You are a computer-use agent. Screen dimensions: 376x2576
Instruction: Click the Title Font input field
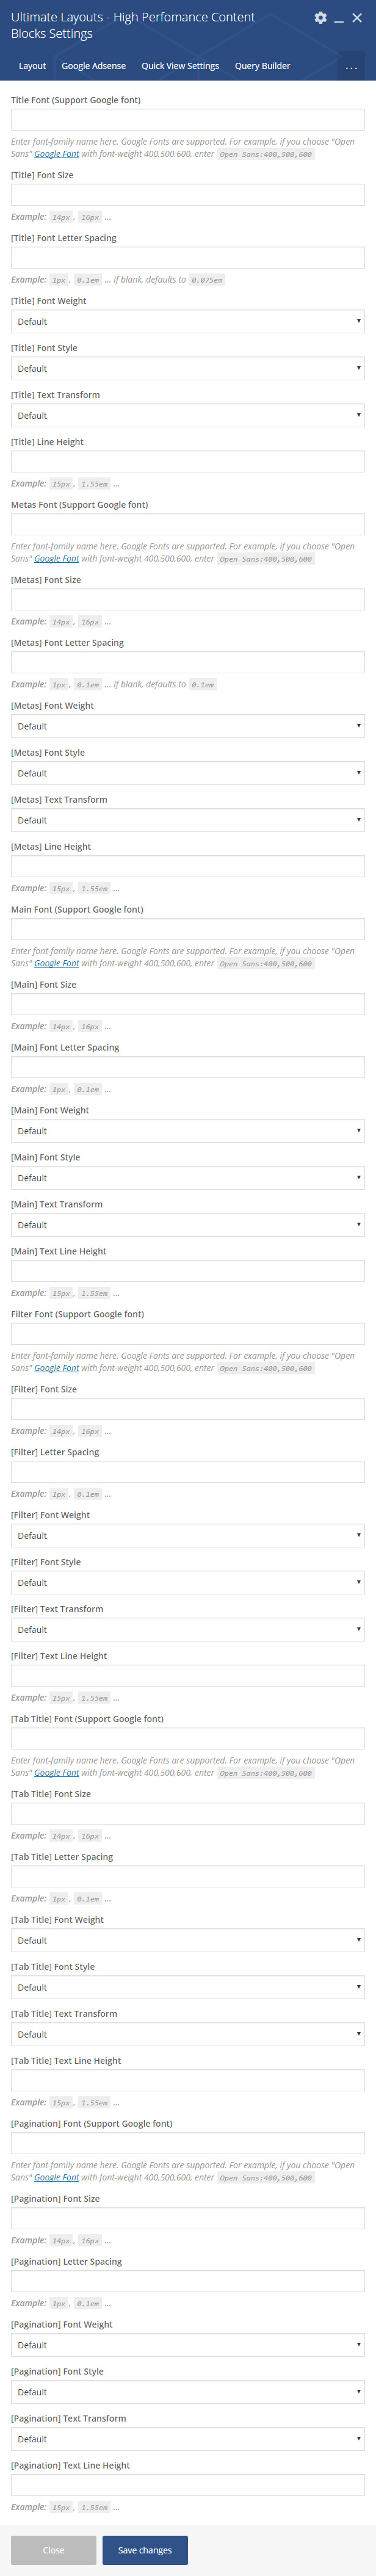coord(187,120)
